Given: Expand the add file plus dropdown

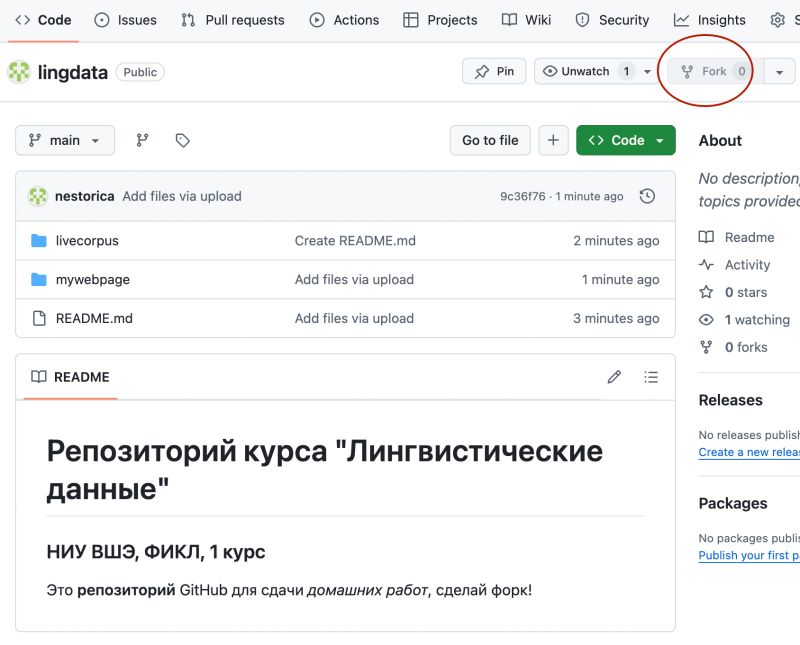Looking at the screenshot, I should [553, 140].
